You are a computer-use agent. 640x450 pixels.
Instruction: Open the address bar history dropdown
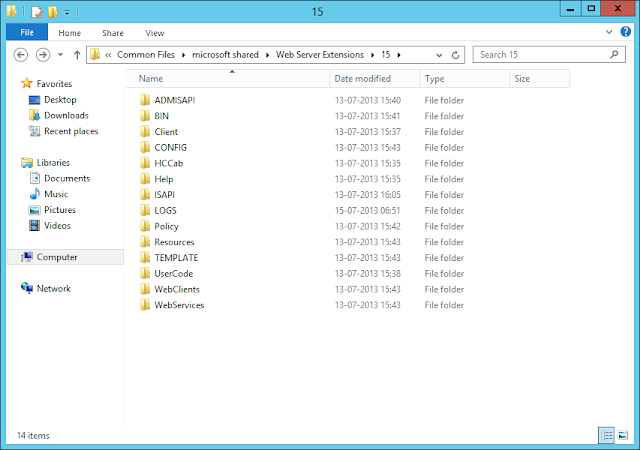439,55
